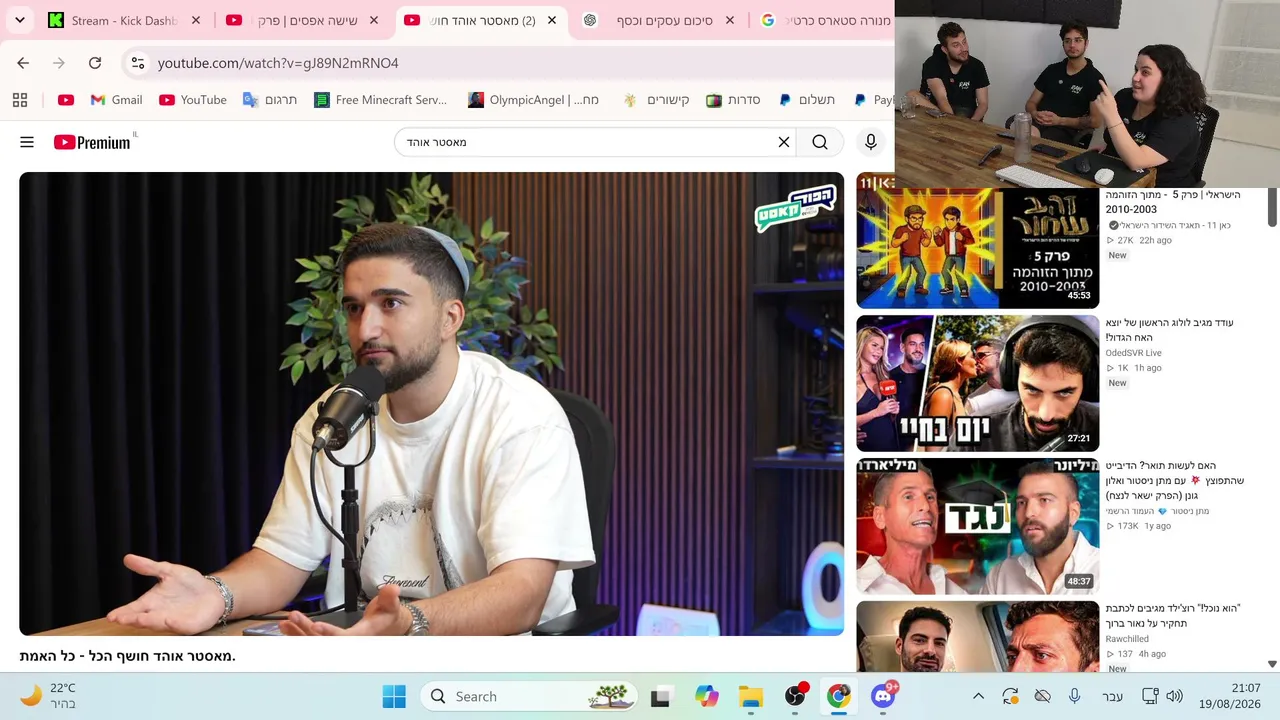Click the main video player
This screenshot has width=1280, height=720.
tap(431, 404)
